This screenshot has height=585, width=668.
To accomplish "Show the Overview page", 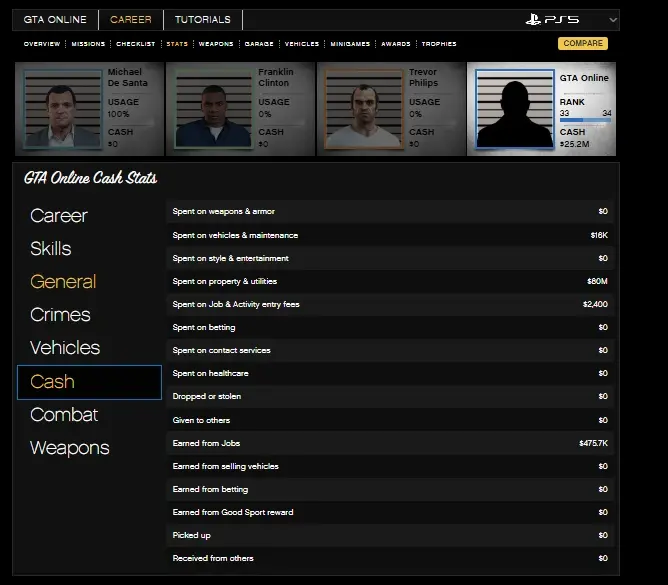I will (x=42, y=44).
